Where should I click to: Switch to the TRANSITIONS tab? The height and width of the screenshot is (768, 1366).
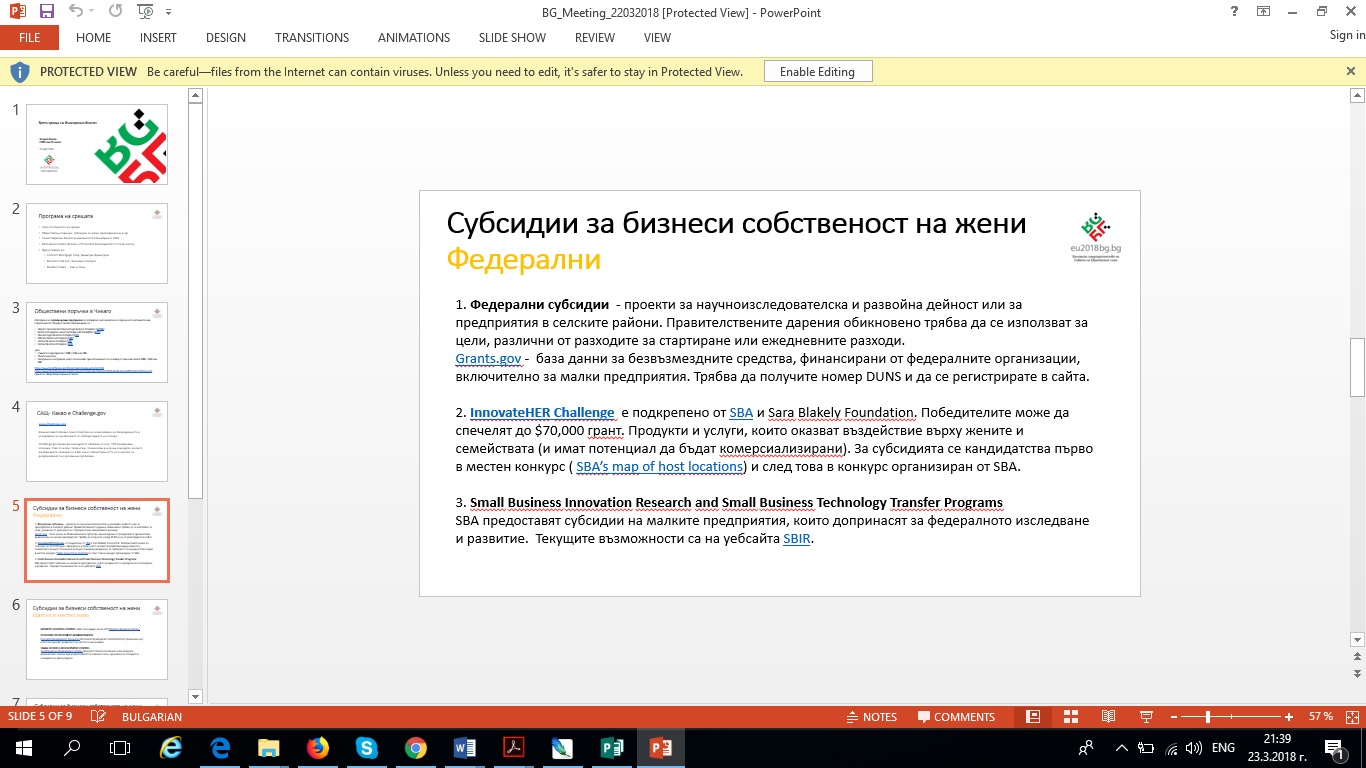pos(312,38)
